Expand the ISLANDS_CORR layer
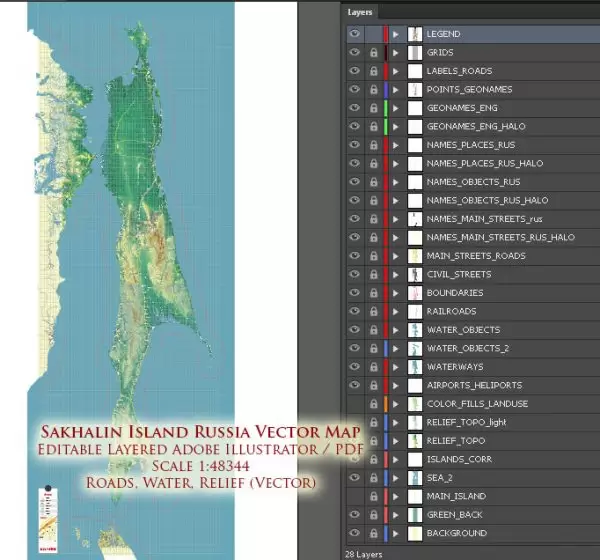Viewport: 600px width, 560px height. click(x=396, y=459)
